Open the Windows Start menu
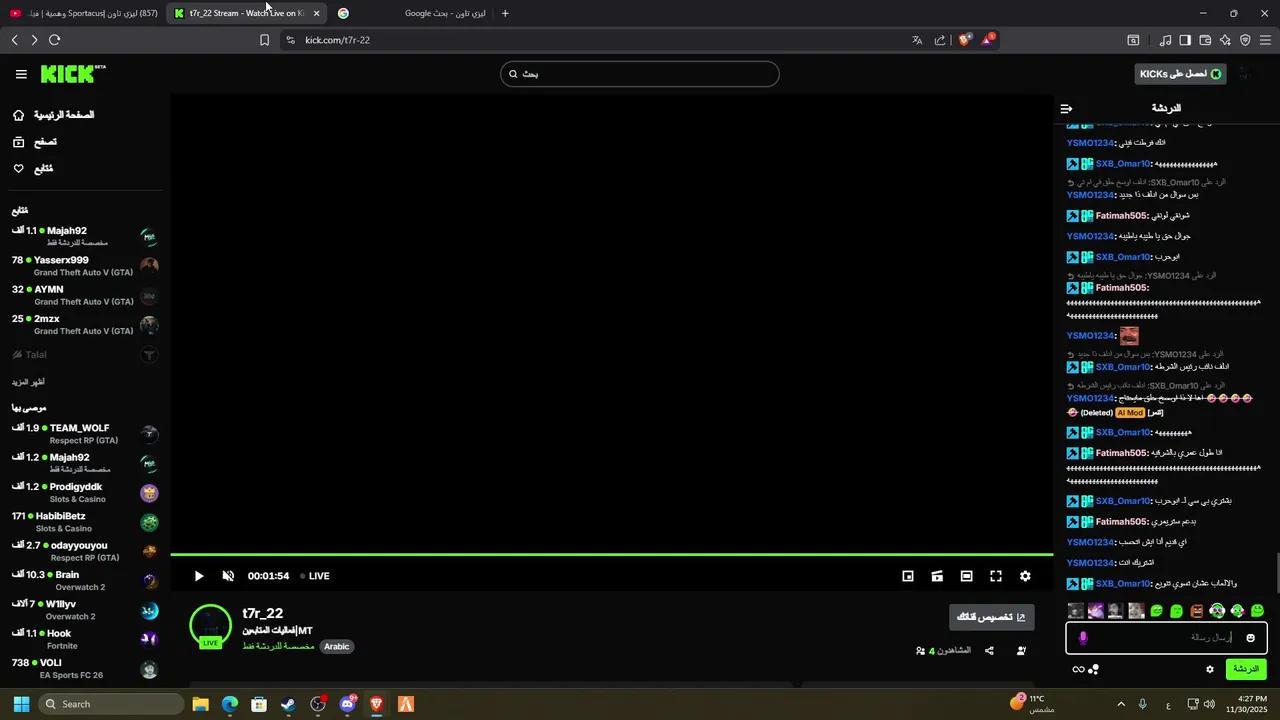The image size is (1280, 720). 21,704
